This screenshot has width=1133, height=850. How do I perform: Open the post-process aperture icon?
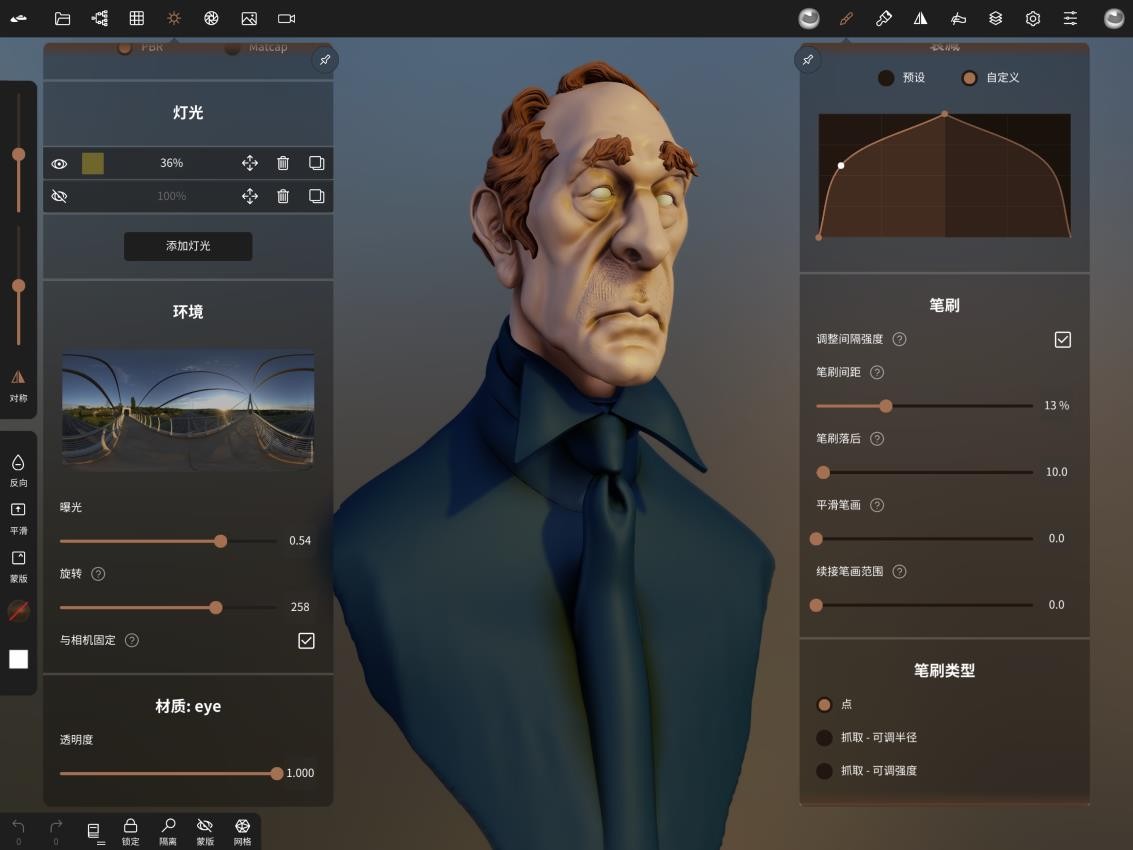click(210, 17)
